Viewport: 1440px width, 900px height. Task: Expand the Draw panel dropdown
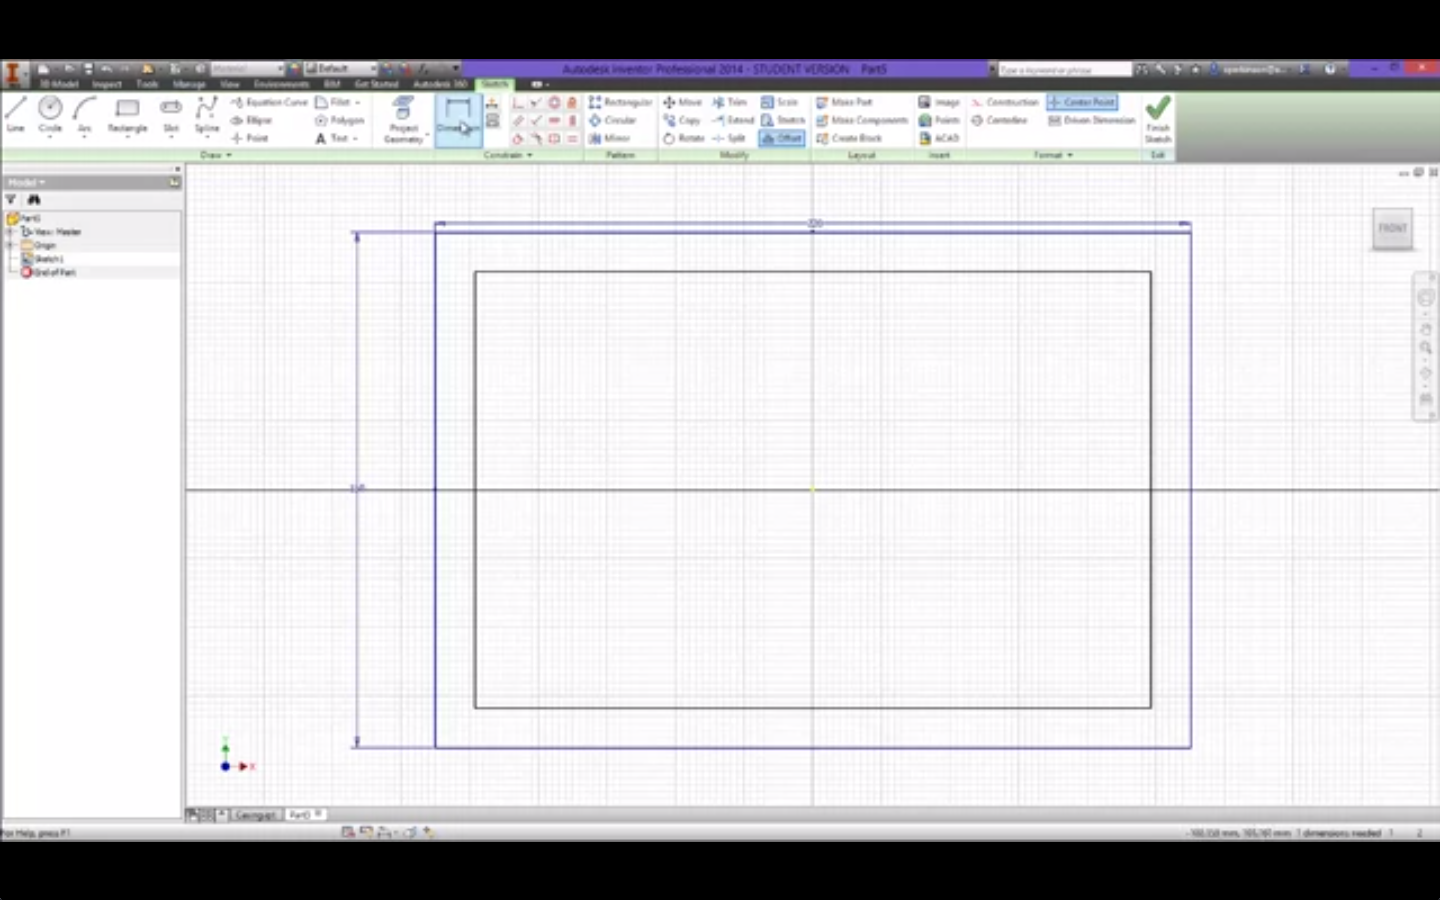click(x=216, y=155)
